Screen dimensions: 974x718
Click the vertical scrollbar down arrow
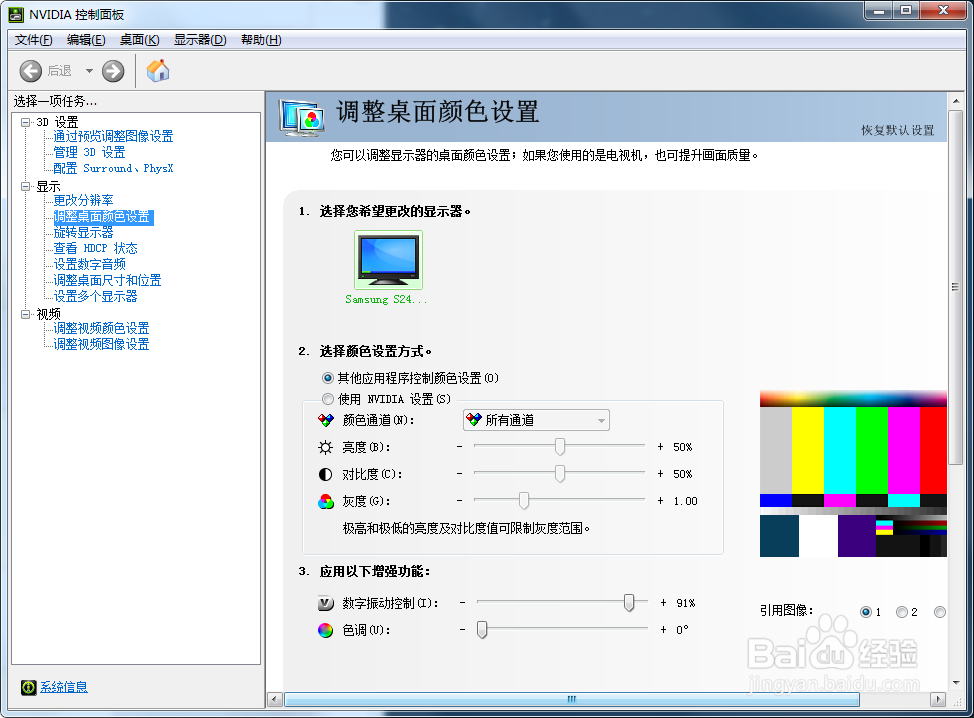956,683
